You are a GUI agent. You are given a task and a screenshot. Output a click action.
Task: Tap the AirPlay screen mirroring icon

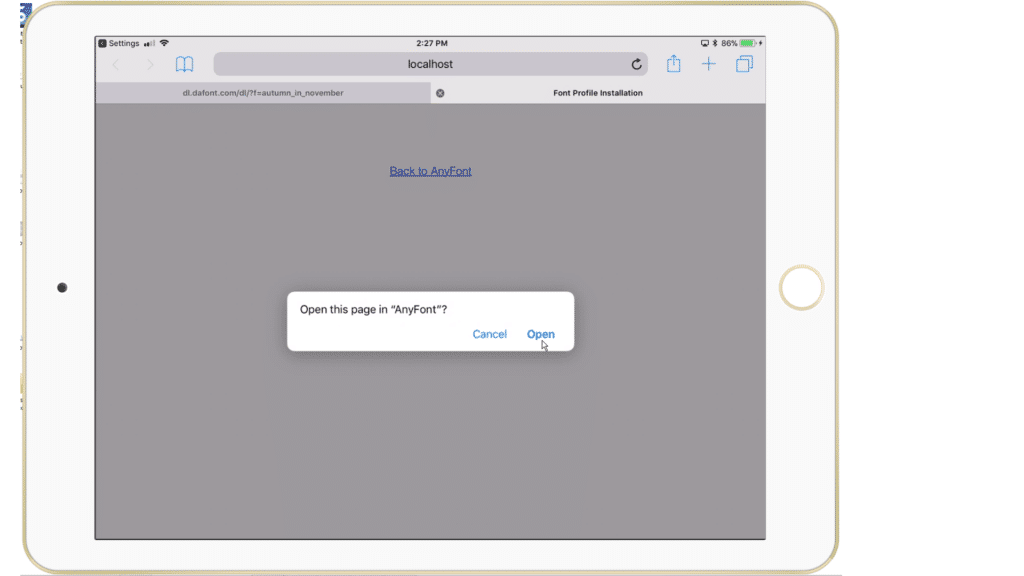705,43
